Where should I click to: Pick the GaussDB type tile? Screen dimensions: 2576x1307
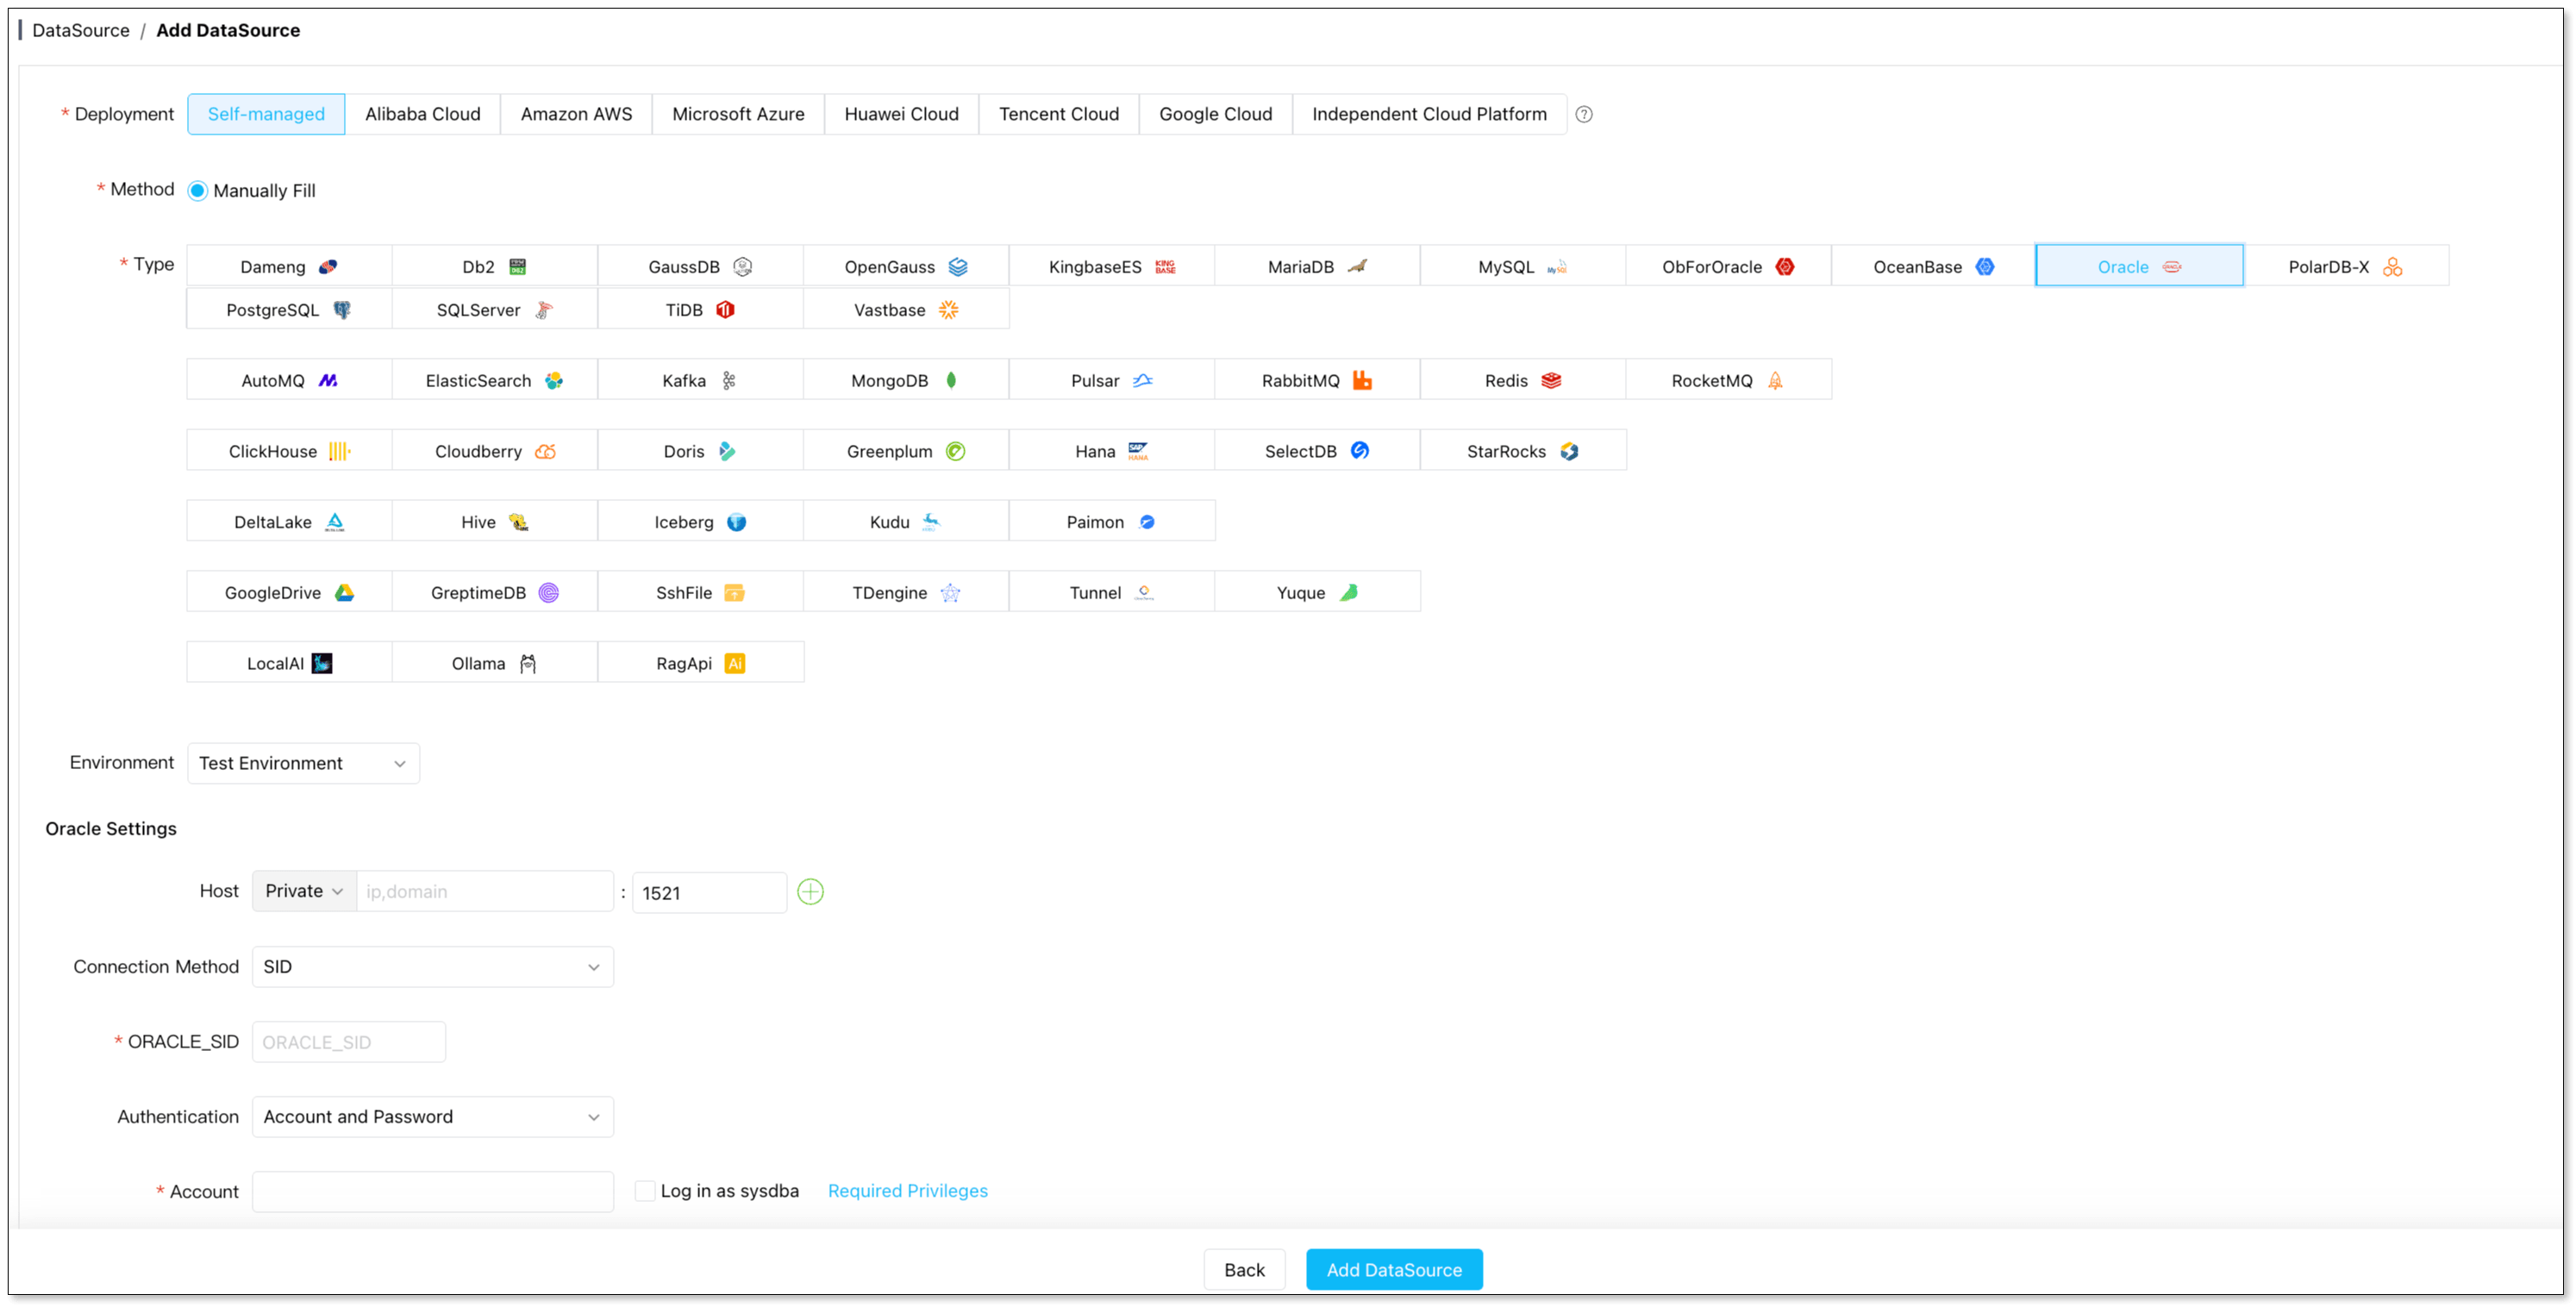700,266
